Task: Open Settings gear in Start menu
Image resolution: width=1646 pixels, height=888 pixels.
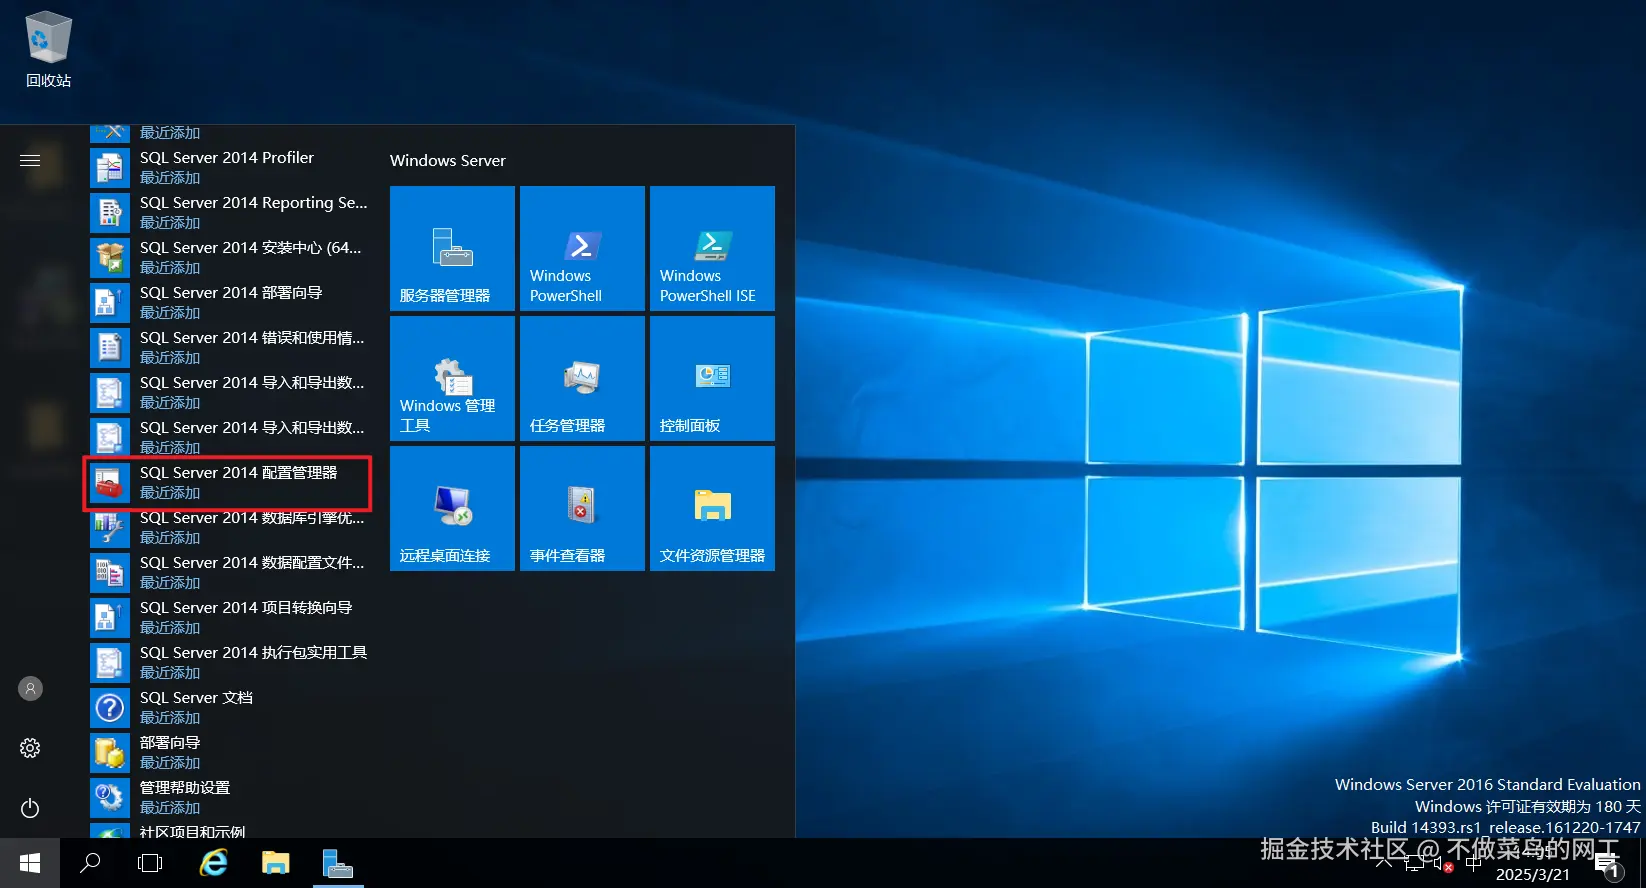Action: pos(30,748)
